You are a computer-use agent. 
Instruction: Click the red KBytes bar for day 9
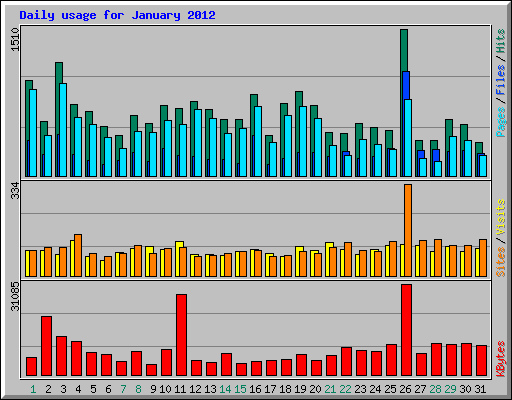(x=151, y=370)
